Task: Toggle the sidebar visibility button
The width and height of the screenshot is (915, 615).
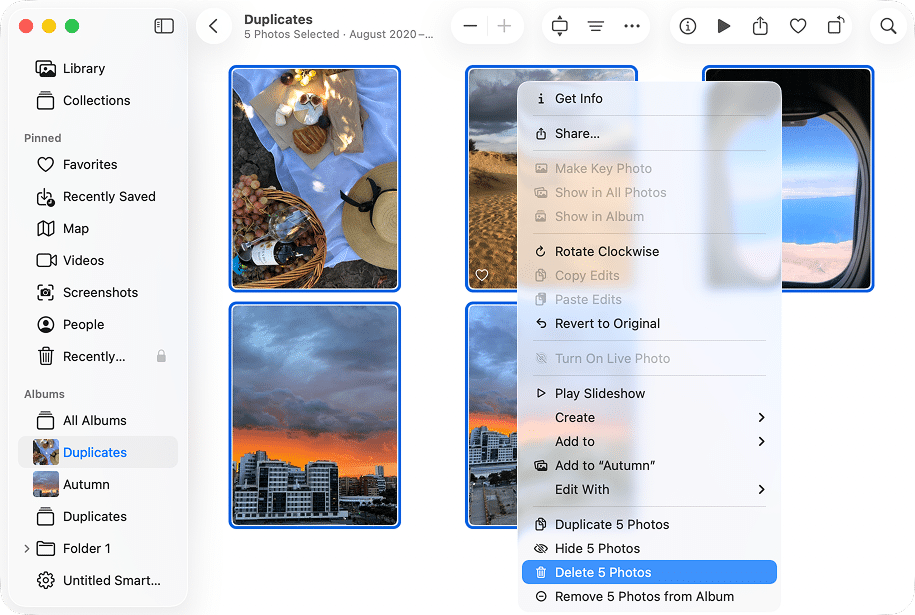Action: click(x=163, y=26)
